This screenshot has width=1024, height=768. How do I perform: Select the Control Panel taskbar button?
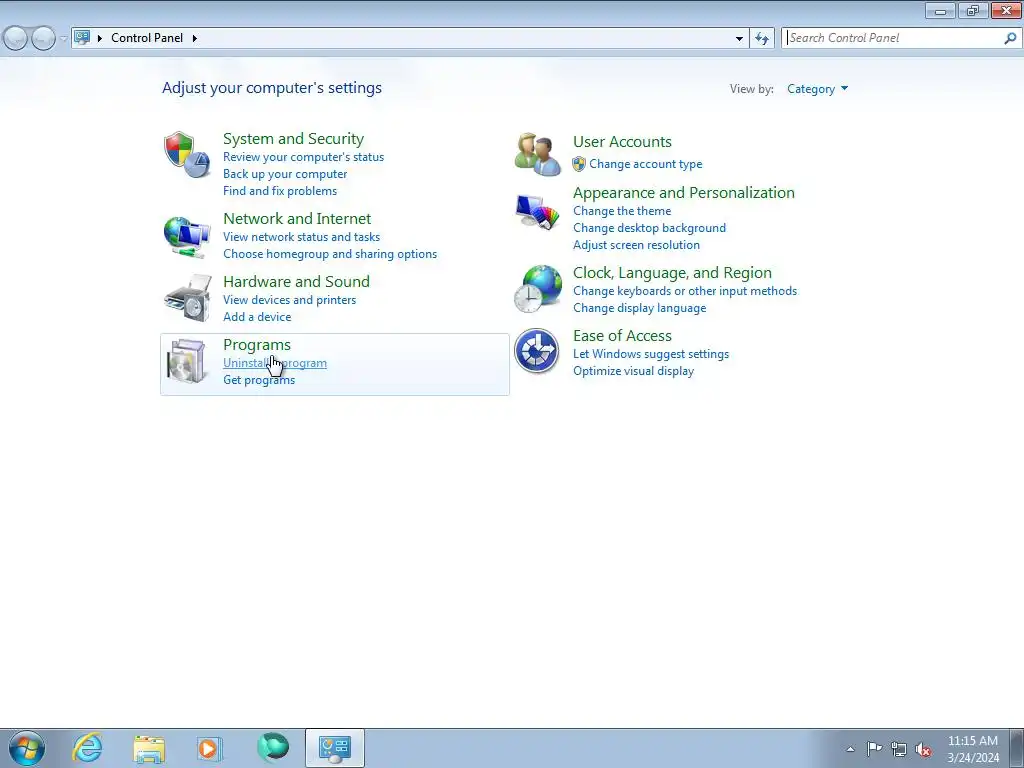[x=335, y=748]
